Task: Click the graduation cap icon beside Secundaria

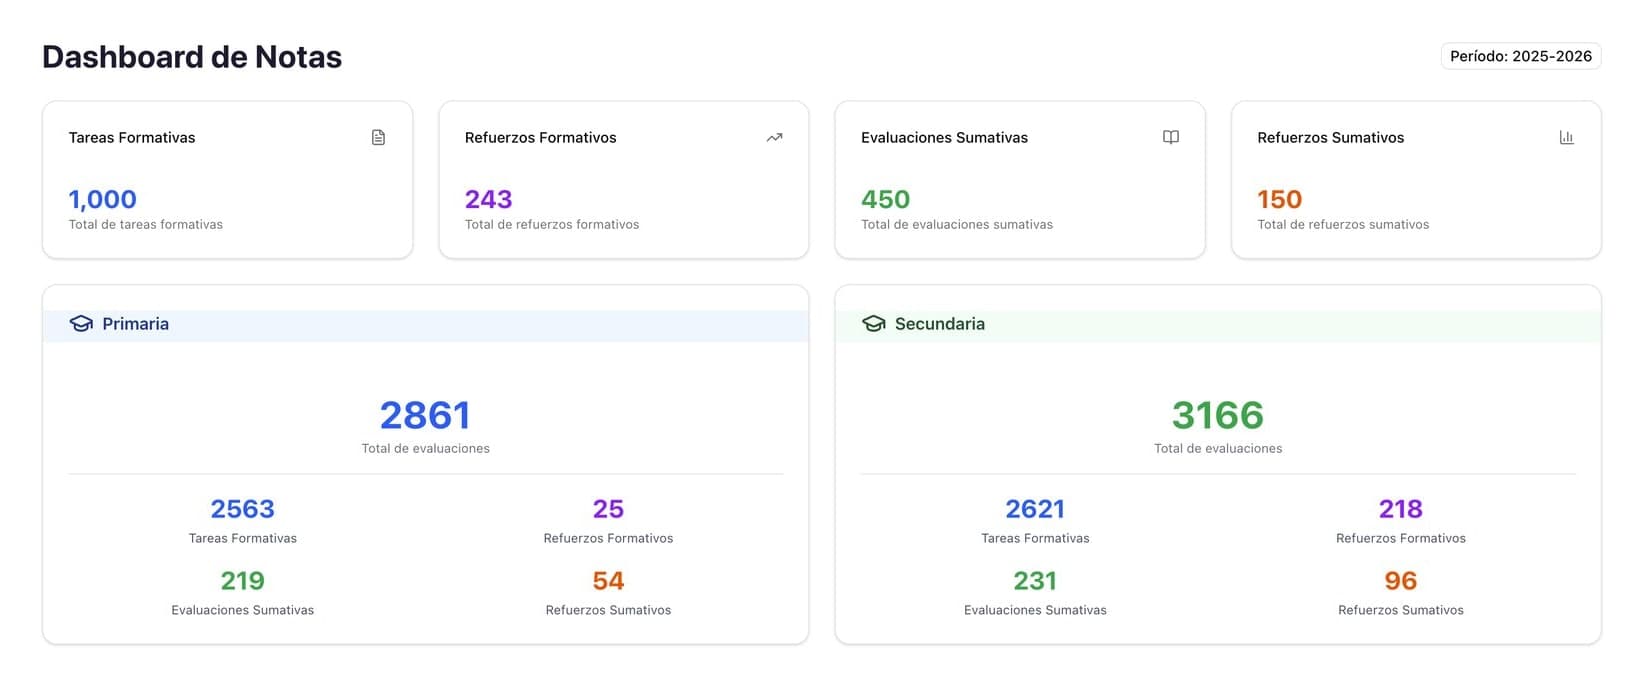Action: pos(874,324)
